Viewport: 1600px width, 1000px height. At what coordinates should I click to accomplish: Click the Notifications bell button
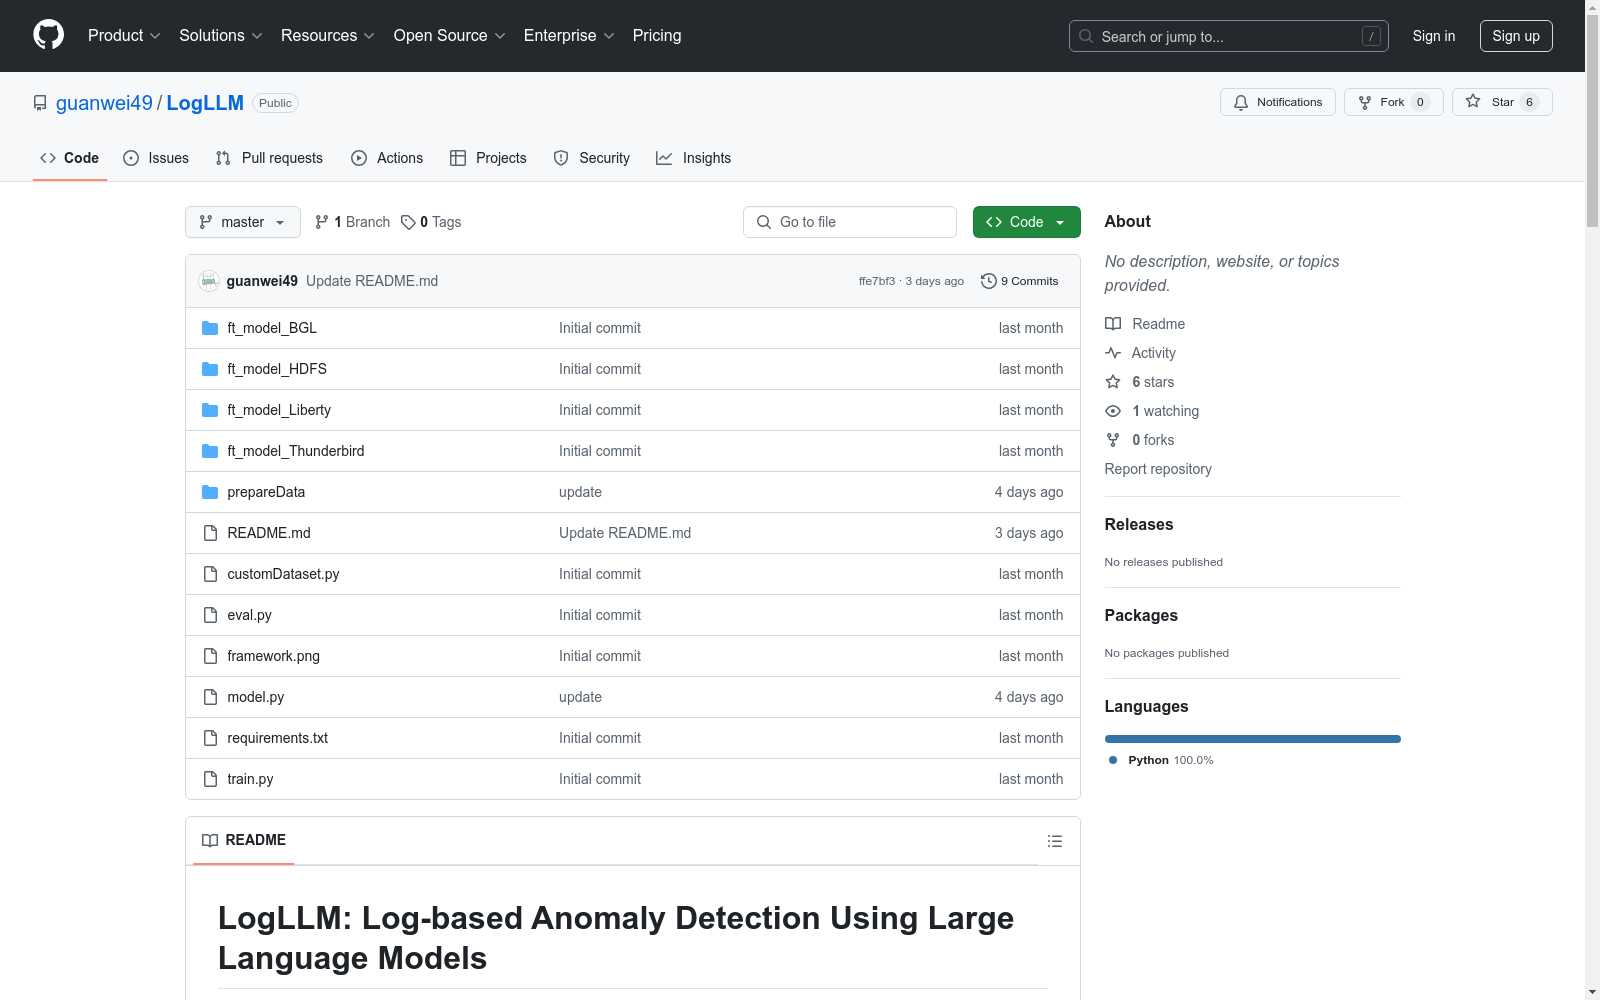[1277, 102]
